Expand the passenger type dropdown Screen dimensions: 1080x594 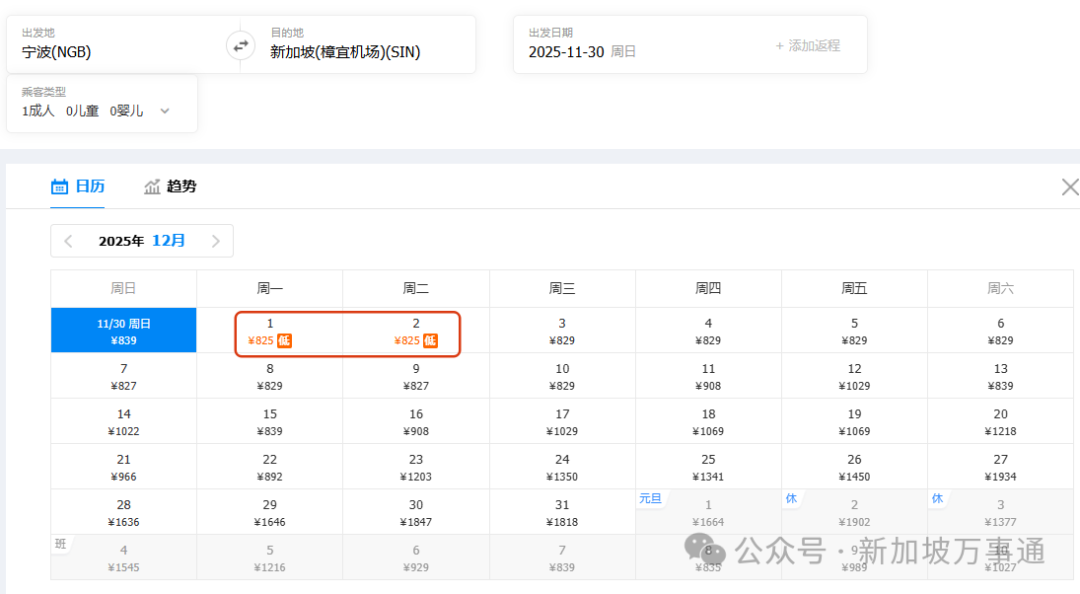[x=165, y=111]
